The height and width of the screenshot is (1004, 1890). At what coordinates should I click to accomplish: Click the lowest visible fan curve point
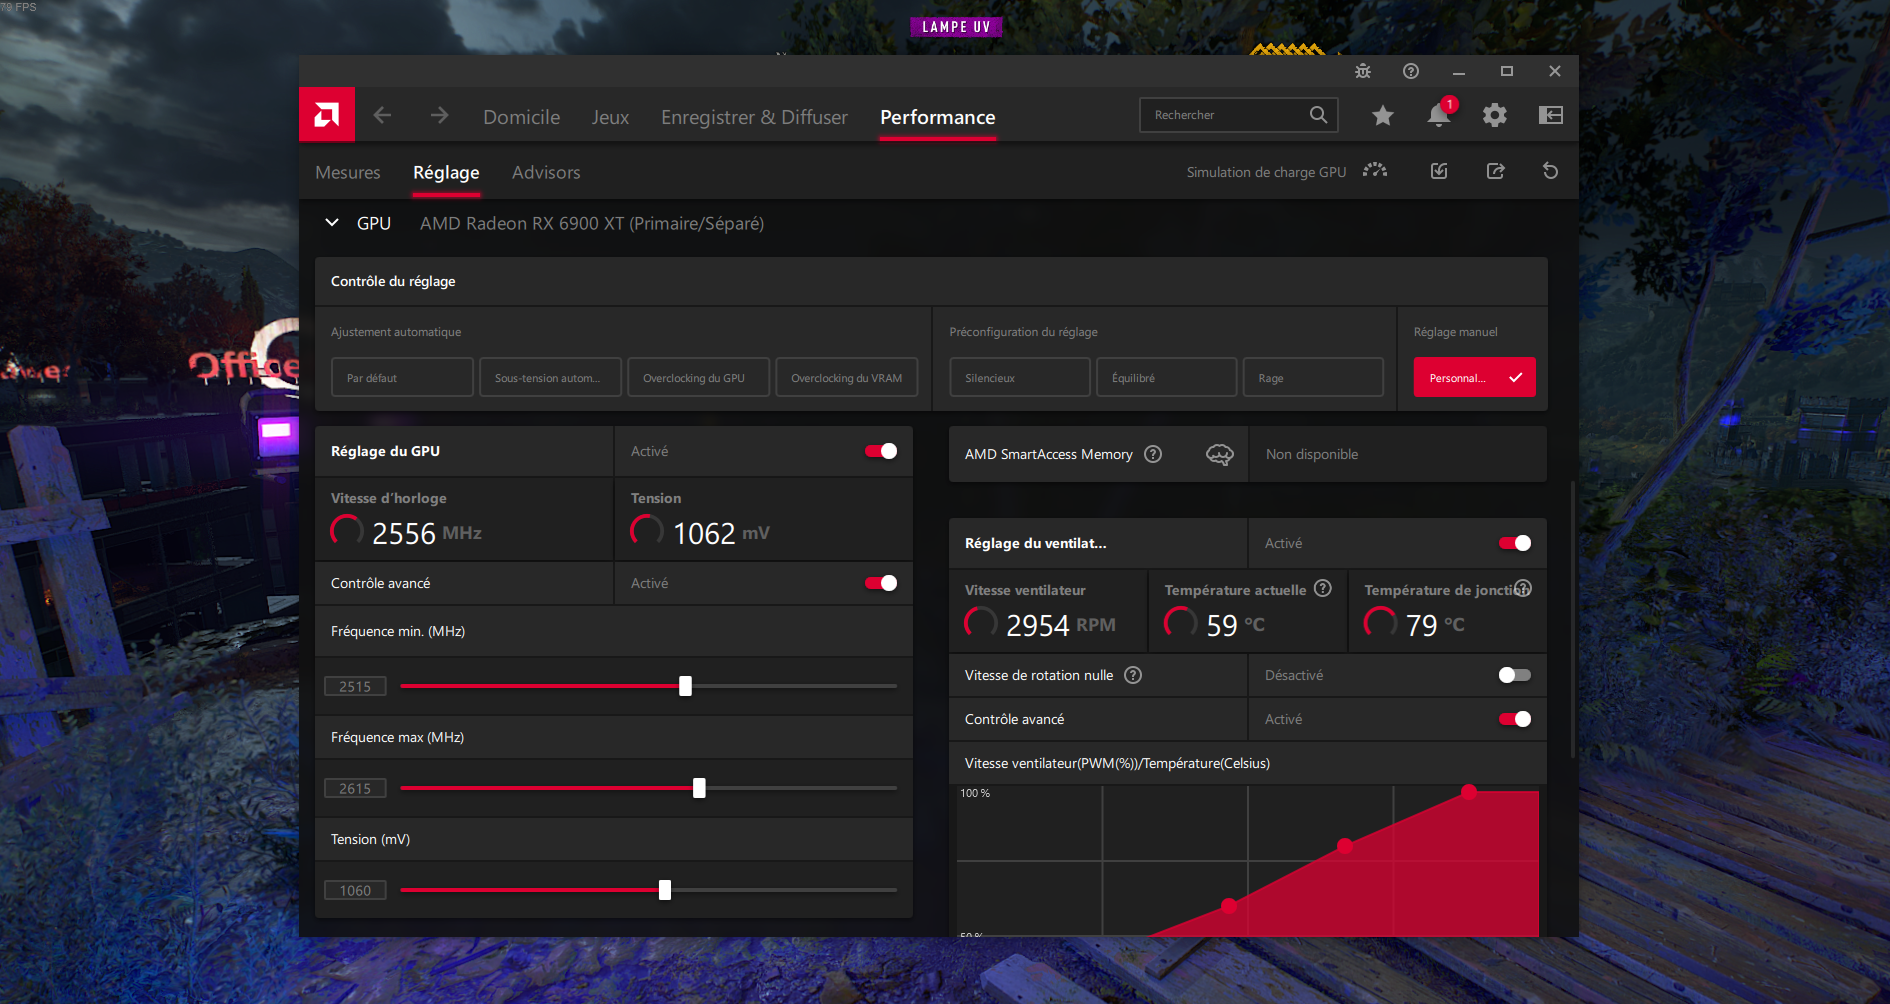[1229, 906]
